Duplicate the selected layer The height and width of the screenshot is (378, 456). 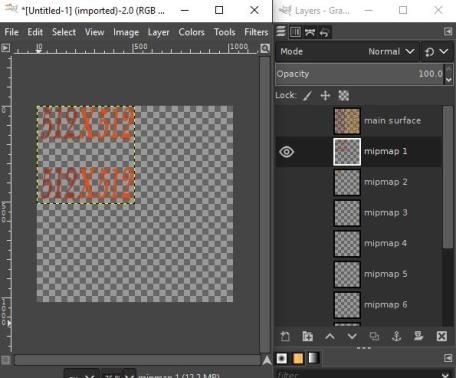pos(374,336)
